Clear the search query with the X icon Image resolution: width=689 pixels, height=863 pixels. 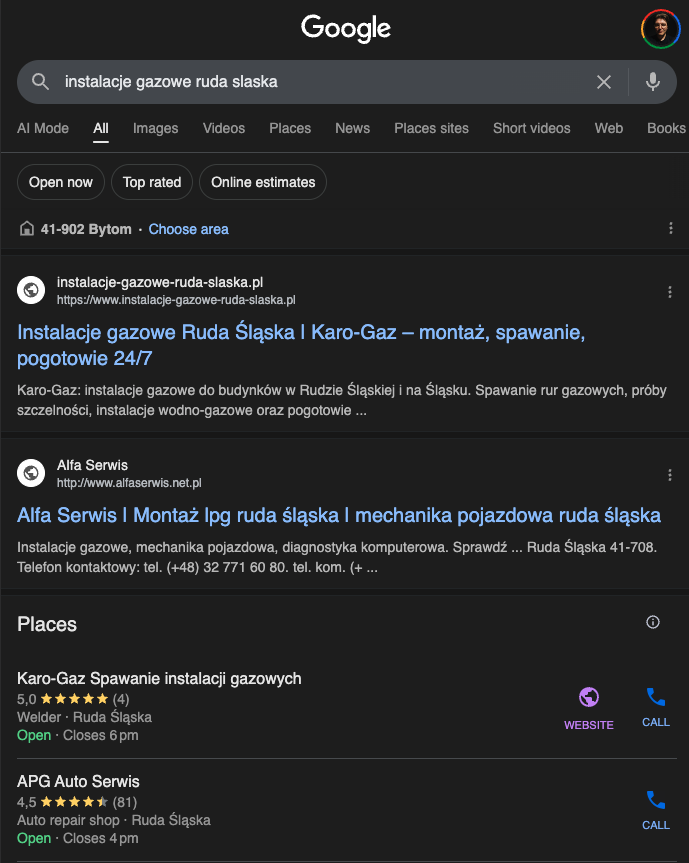click(x=604, y=82)
